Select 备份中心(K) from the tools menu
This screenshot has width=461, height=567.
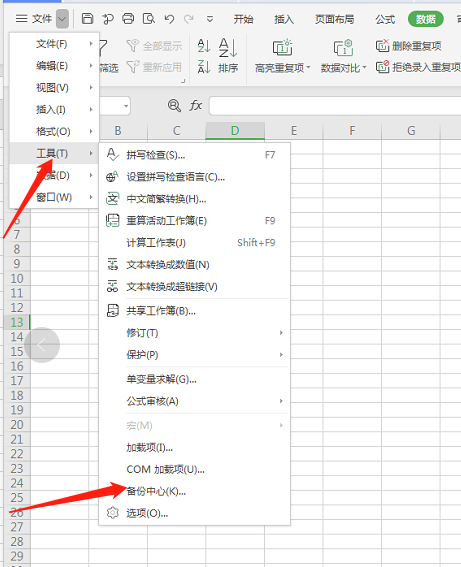(156, 491)
